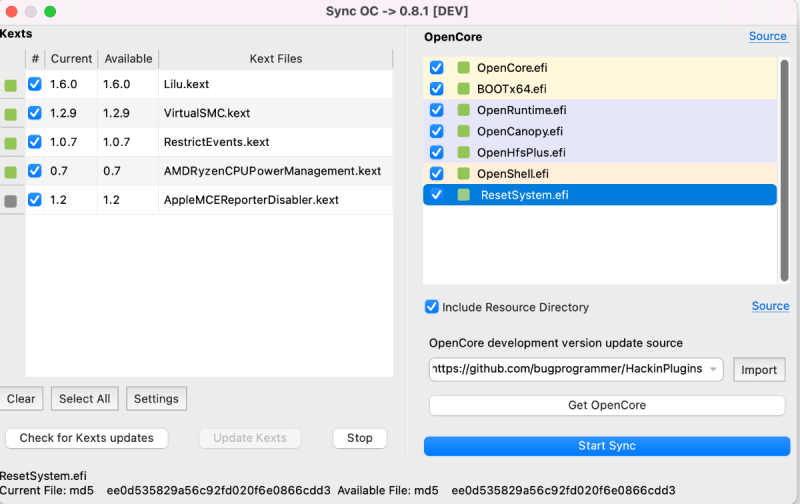Click Check for Kexts updates button
Screen dimensions: 800x504
(x=87, y=438)
